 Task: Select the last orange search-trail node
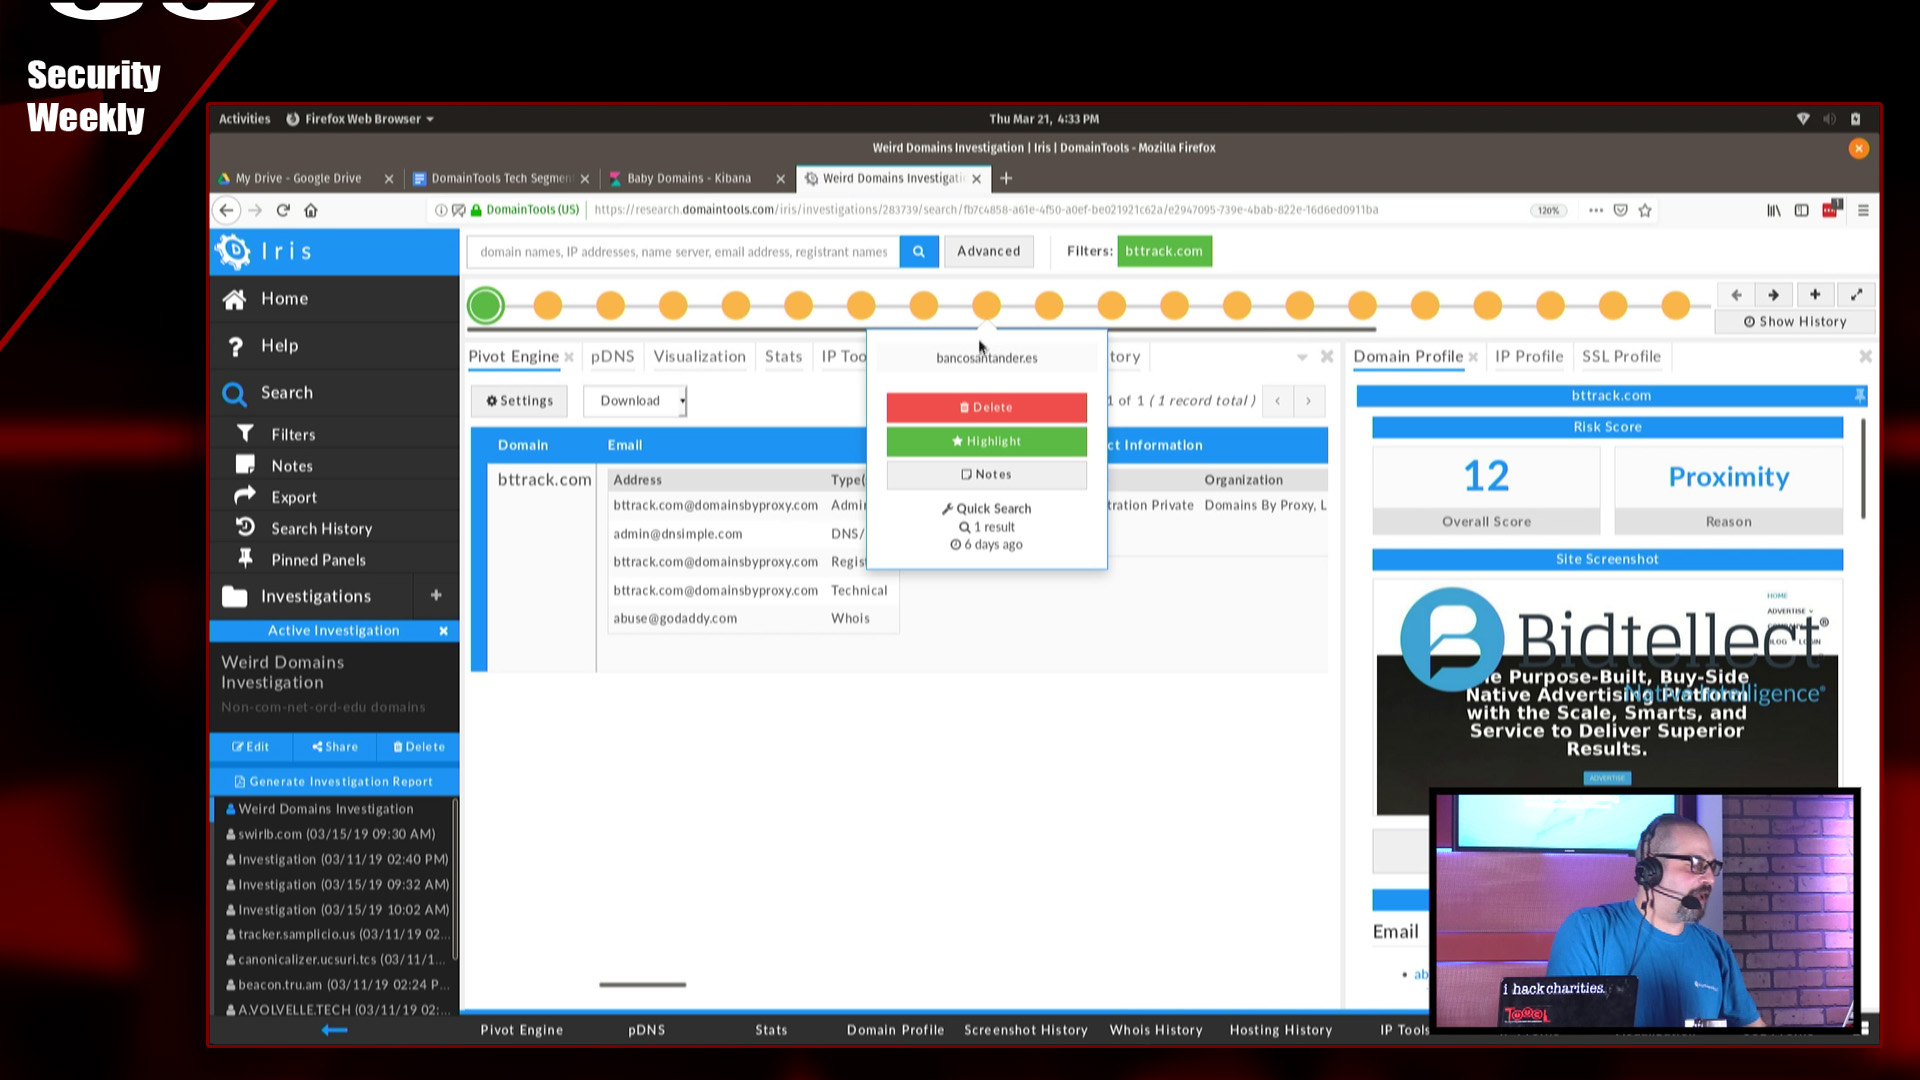coord(1676,306)
